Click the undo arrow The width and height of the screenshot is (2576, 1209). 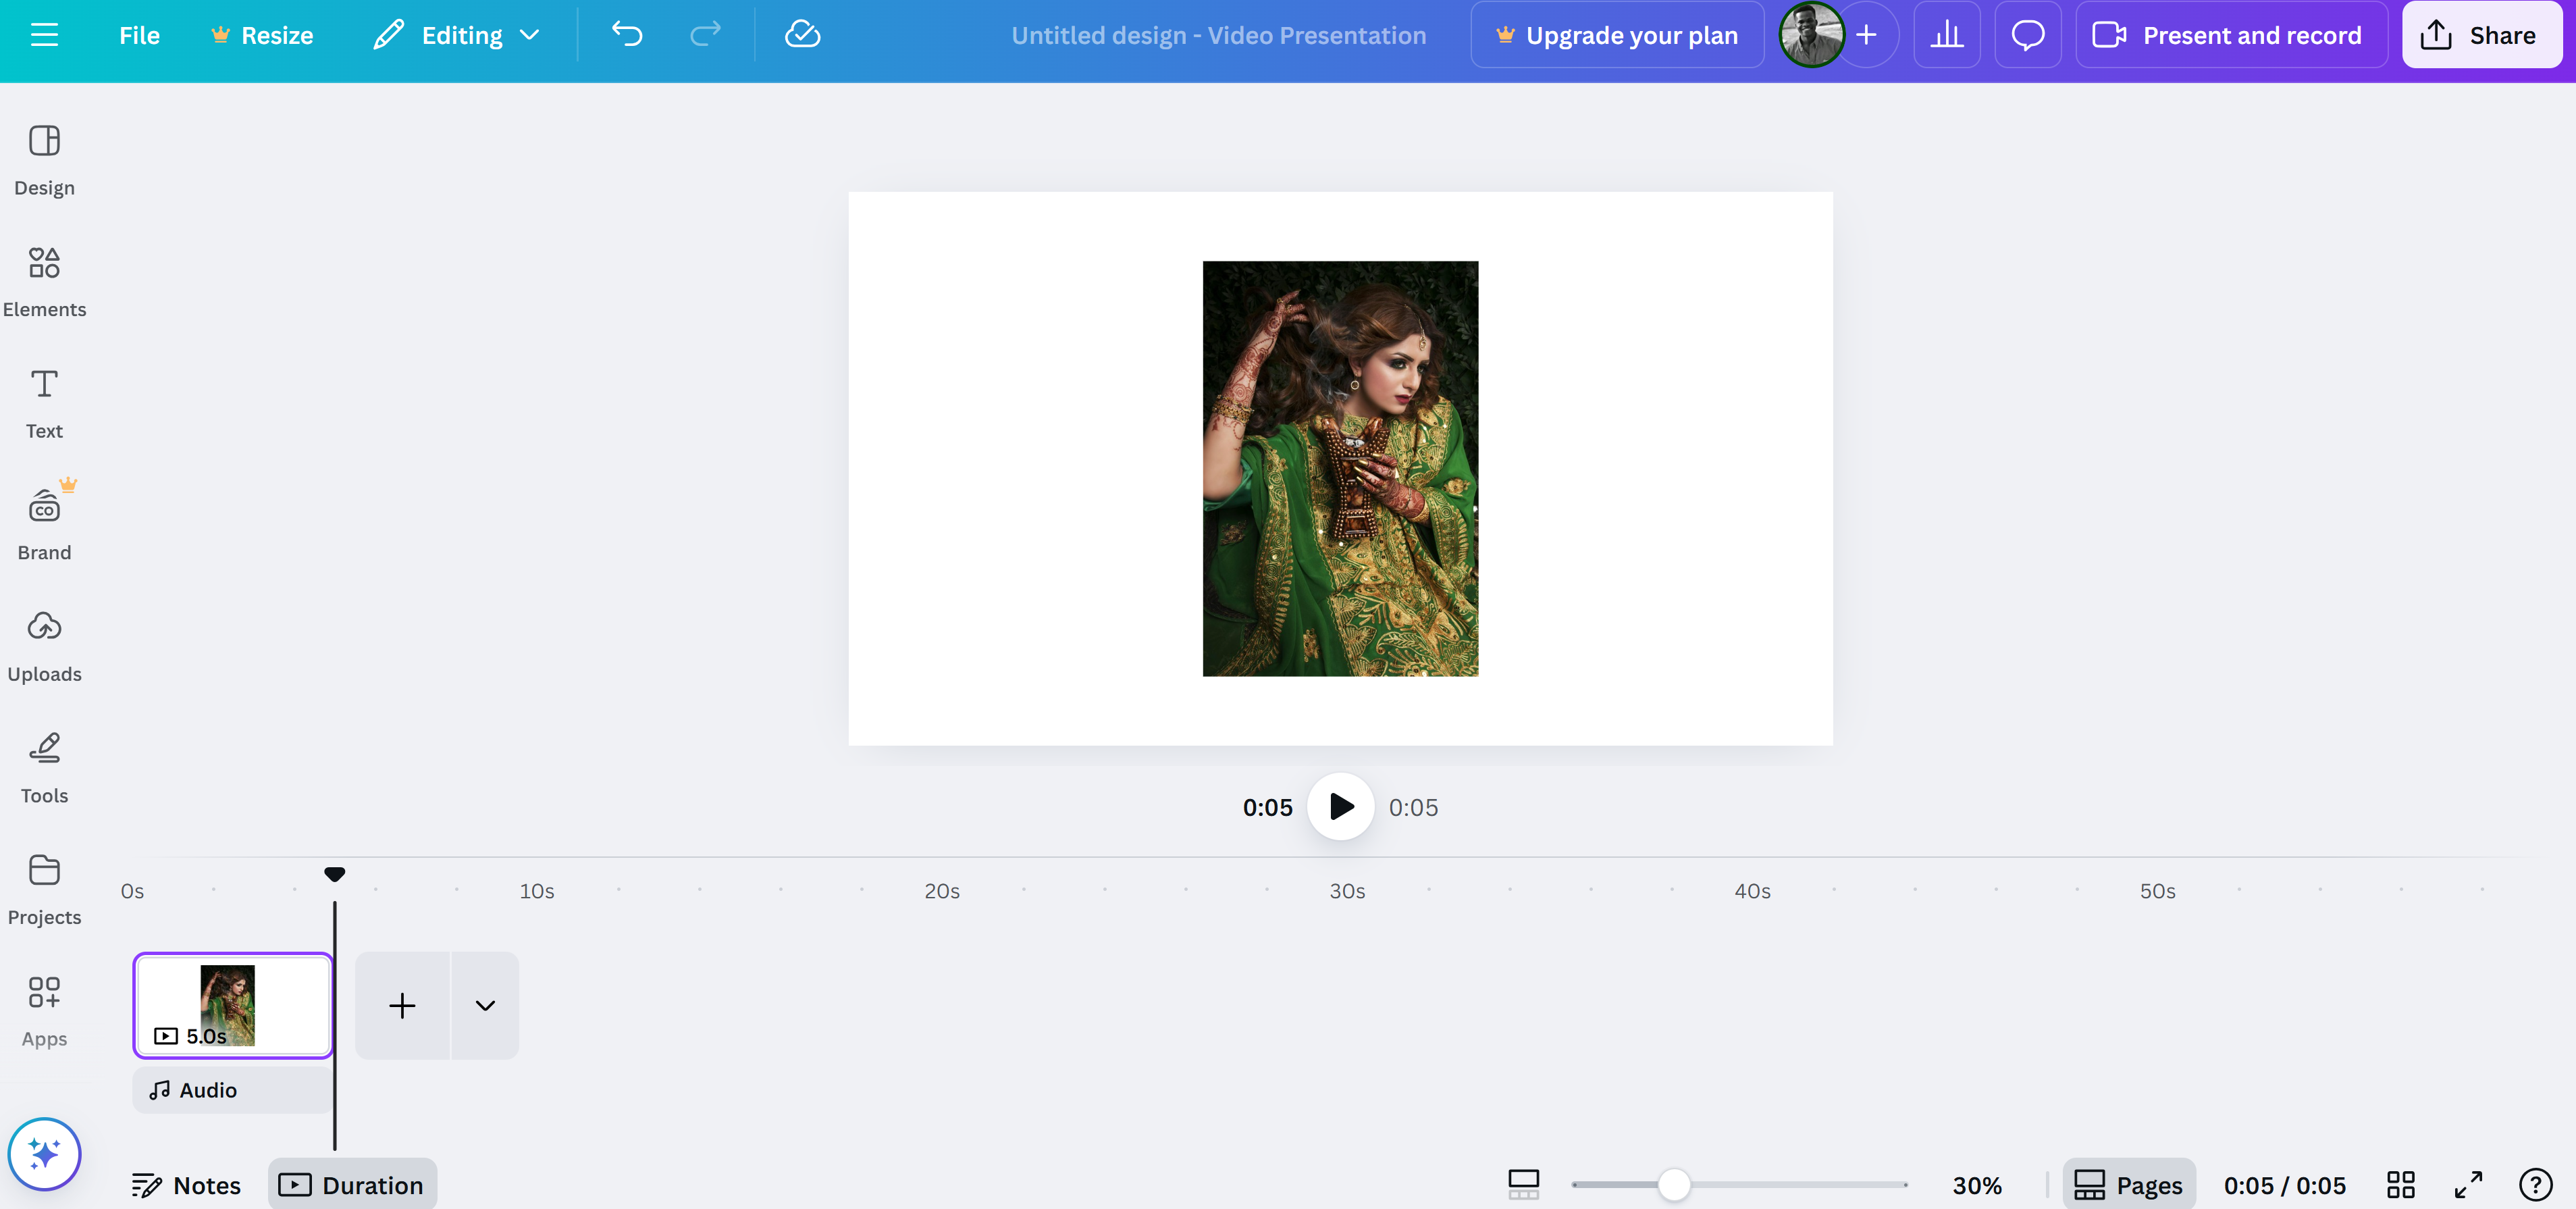[x=627, y=35]
